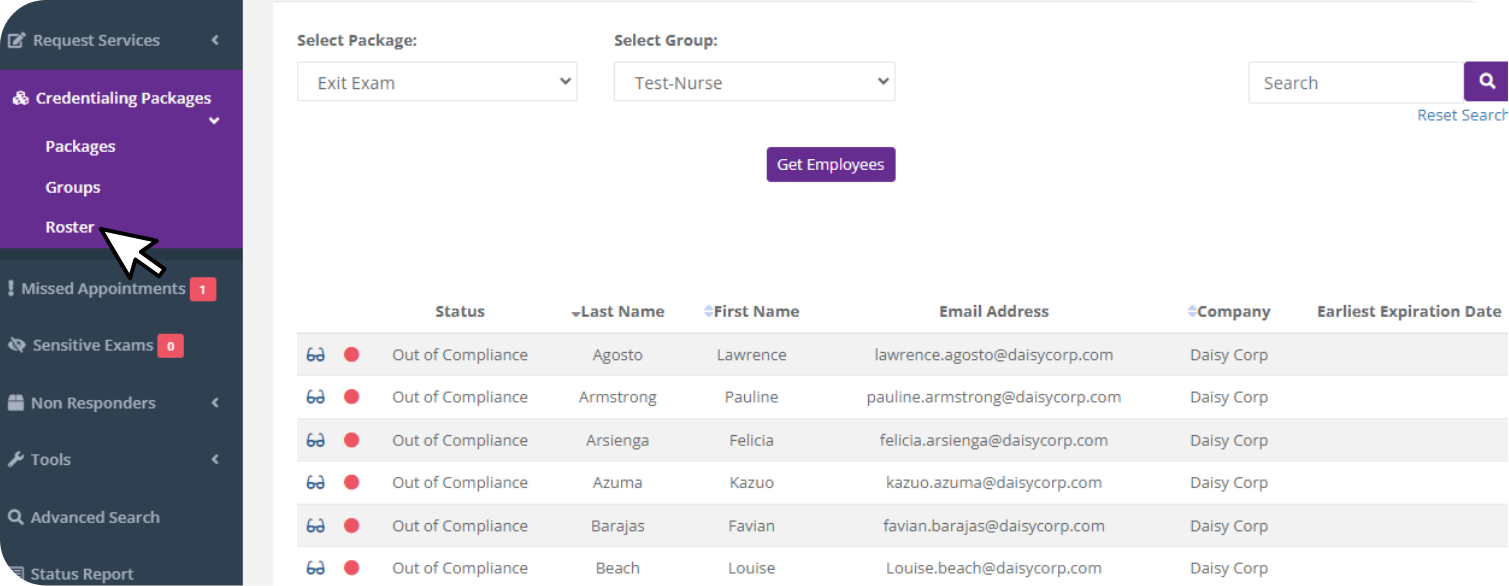Click red status dot in Agosto row
This screenshot has height=586, width=1509.
(x=352, y=355)
